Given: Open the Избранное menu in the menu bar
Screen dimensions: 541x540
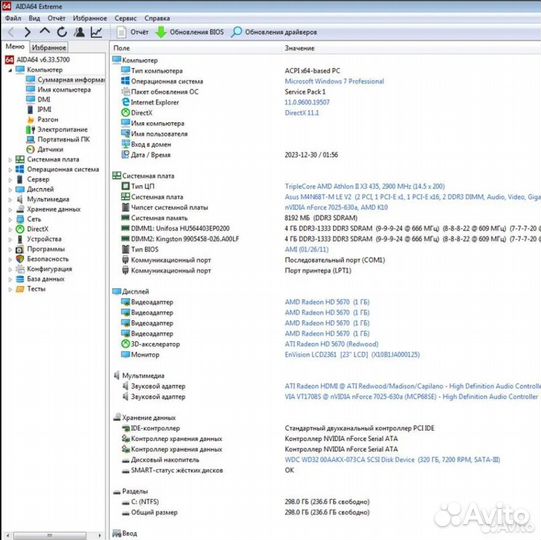Looking at the screenshot, I should [90, 18].
